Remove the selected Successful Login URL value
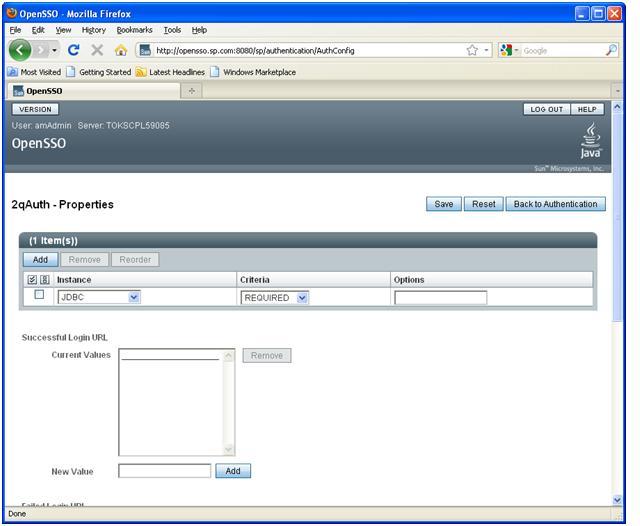 pos(267,355)
